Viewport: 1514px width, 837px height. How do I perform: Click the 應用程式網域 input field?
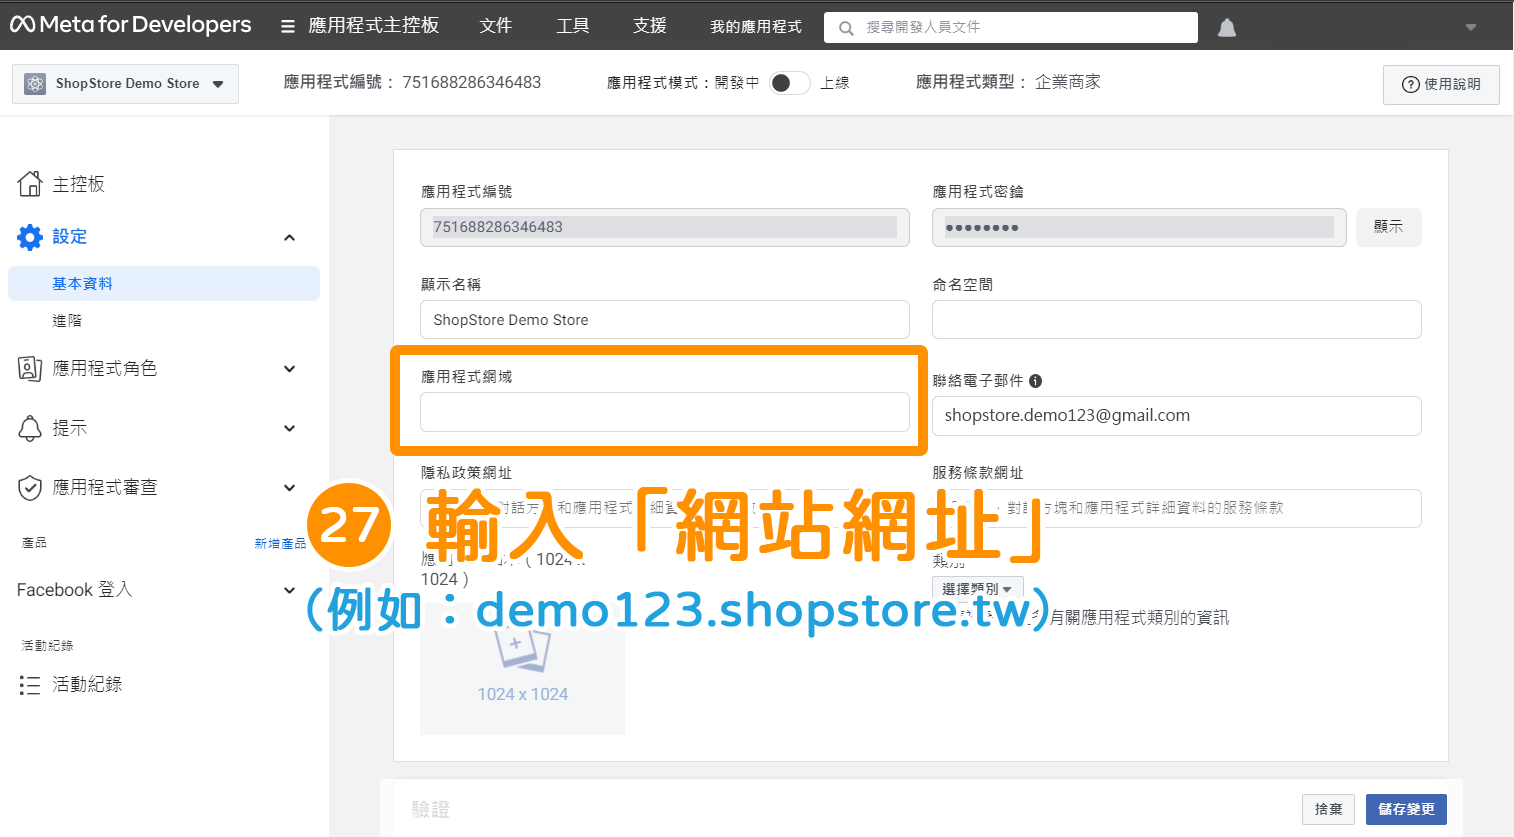(x=665, y=412)
